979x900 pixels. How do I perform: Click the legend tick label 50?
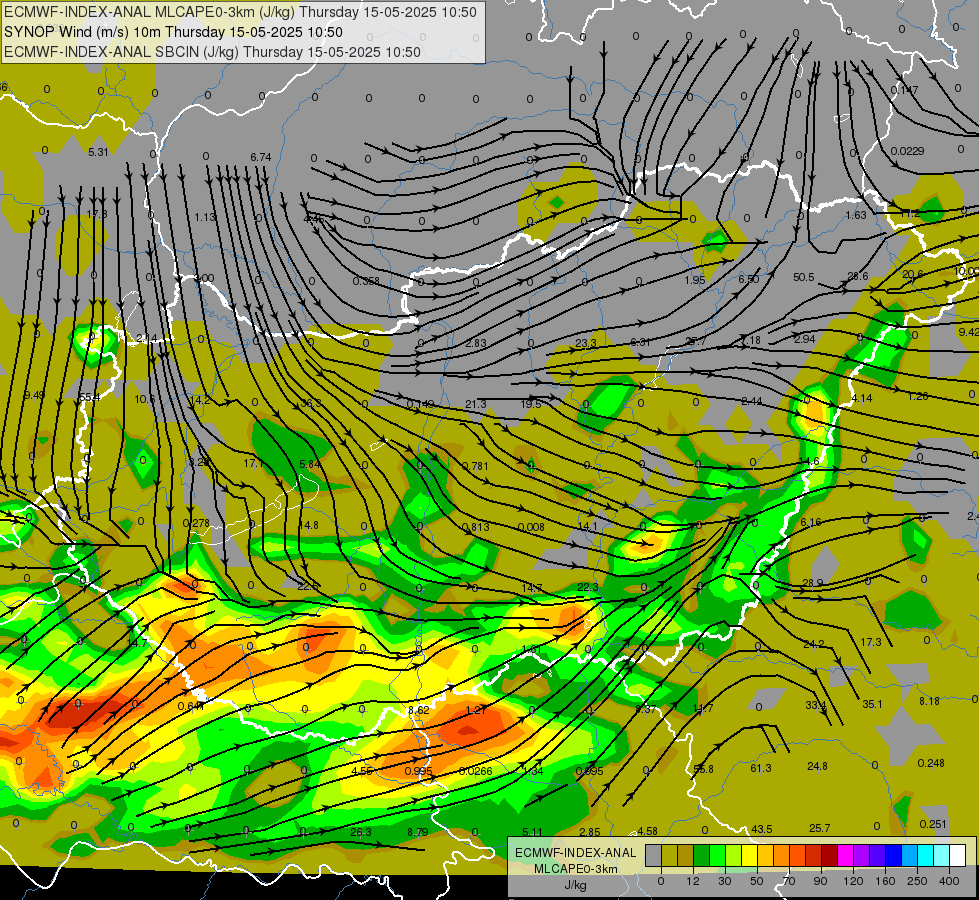(757, 881)
